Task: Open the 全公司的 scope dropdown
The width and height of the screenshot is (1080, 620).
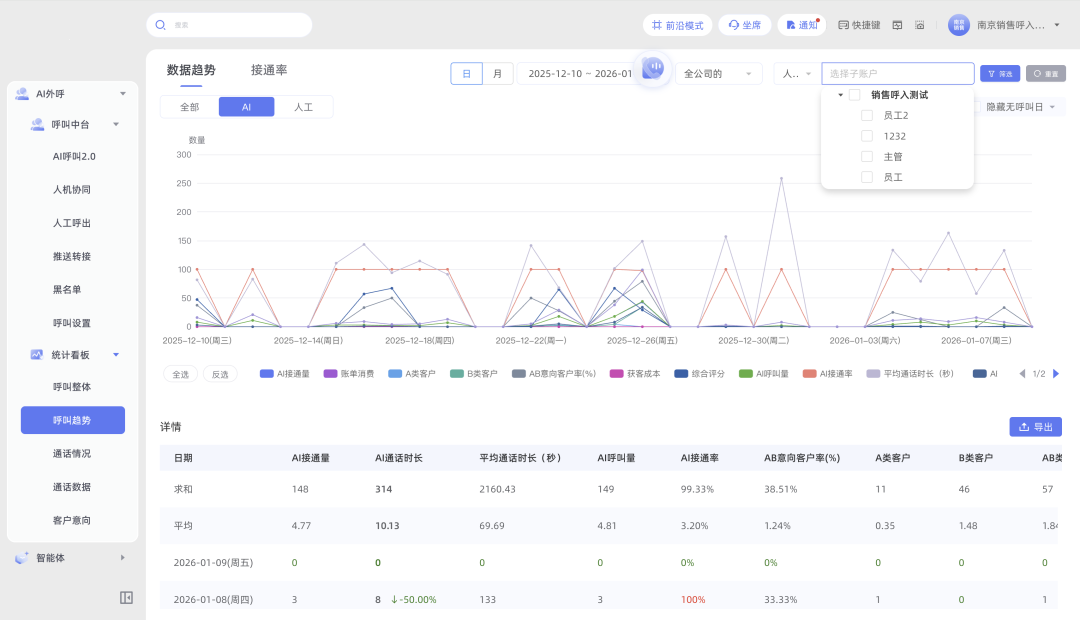Action: click(x=717, y=74)
